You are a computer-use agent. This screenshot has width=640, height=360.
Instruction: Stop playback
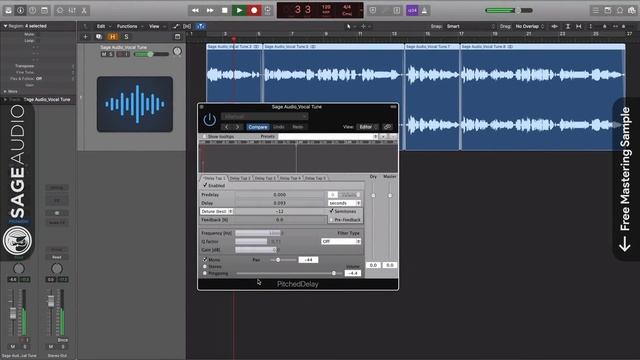(x=224, y=10)
